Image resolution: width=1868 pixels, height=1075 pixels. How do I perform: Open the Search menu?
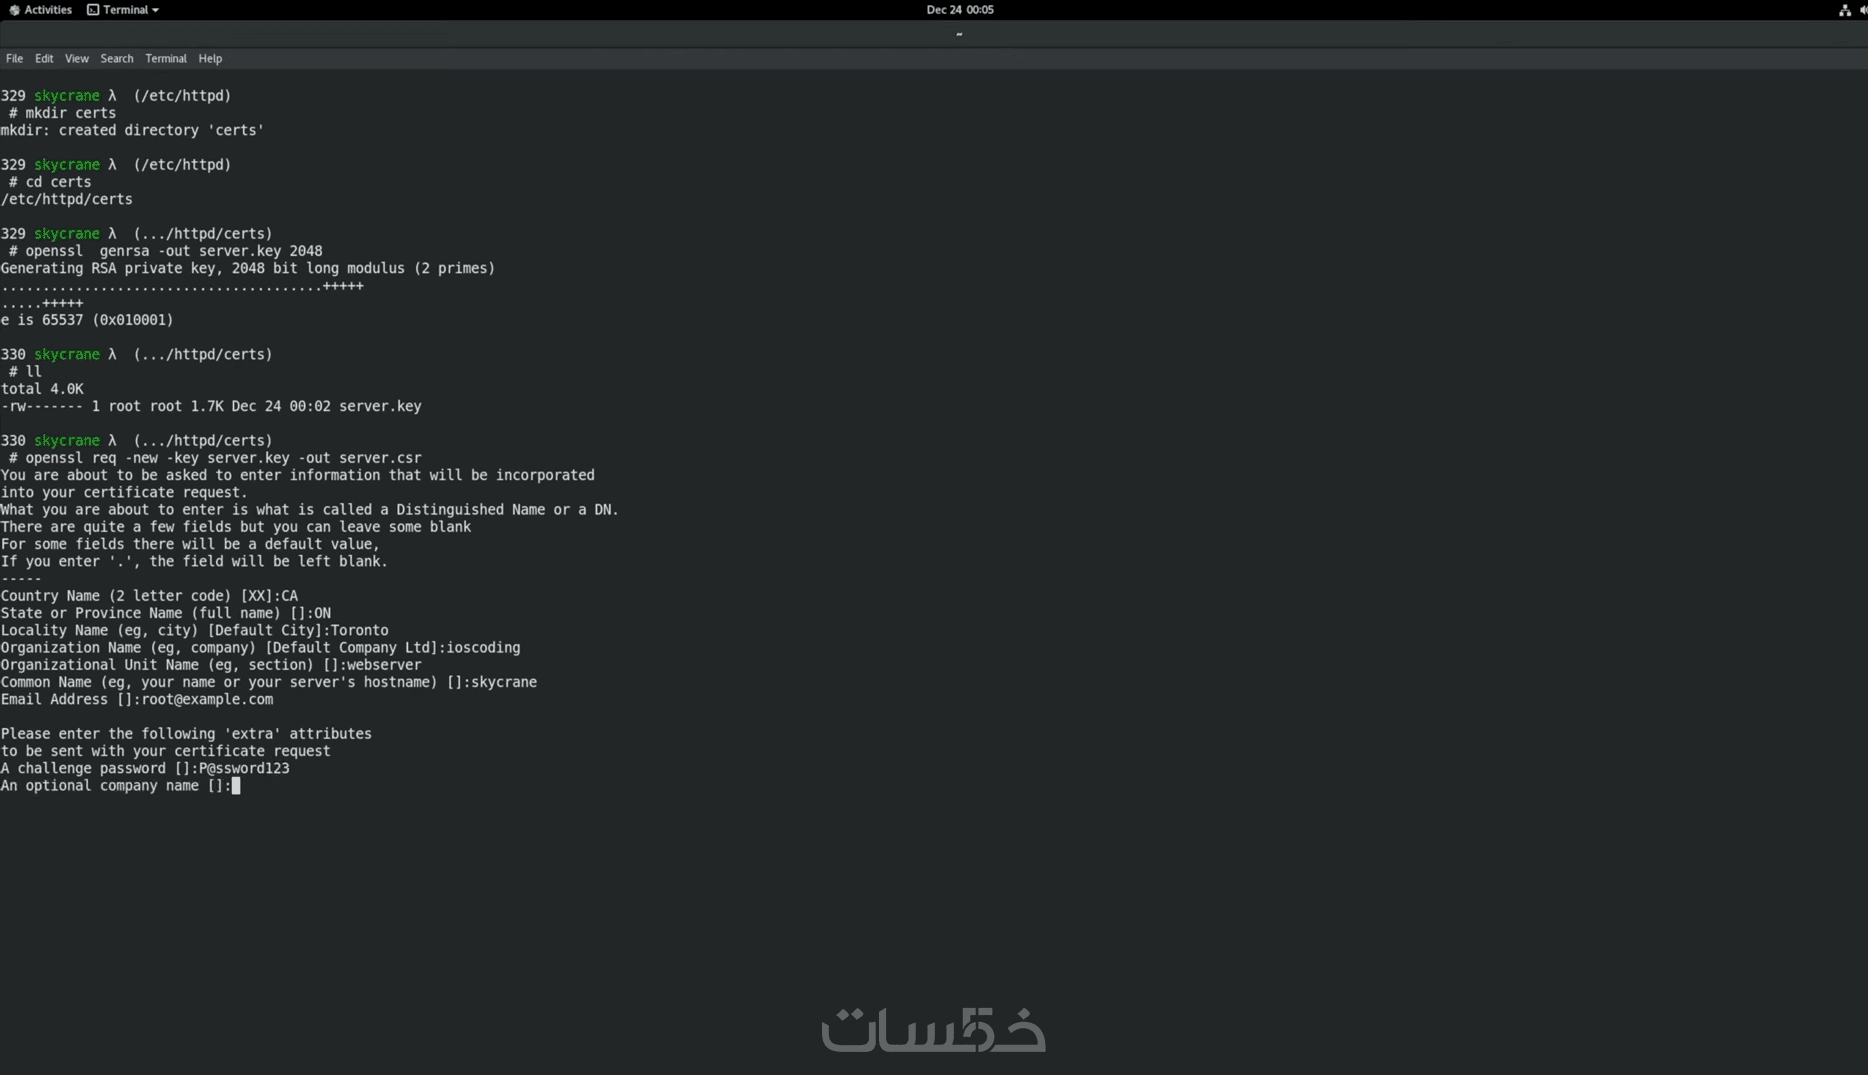117,59
